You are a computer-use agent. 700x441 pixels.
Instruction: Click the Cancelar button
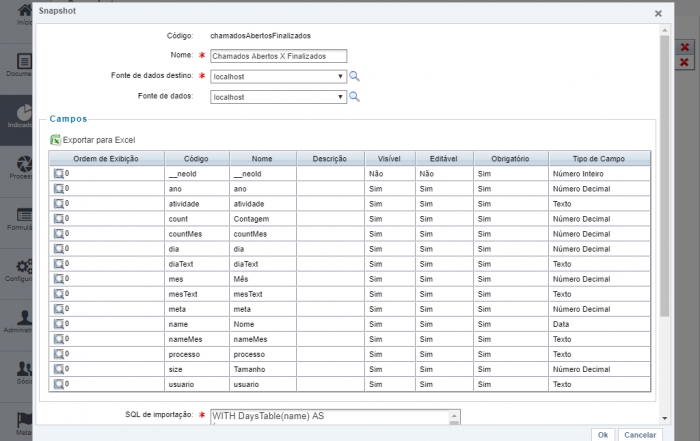(x=640, y=435)
